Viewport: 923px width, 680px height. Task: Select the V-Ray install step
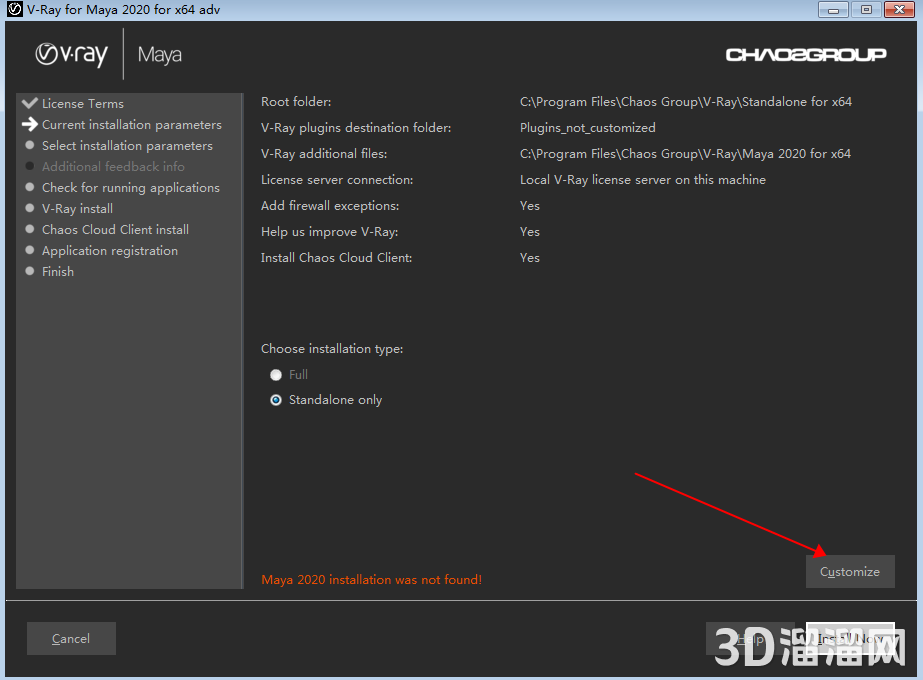[77, 209]
